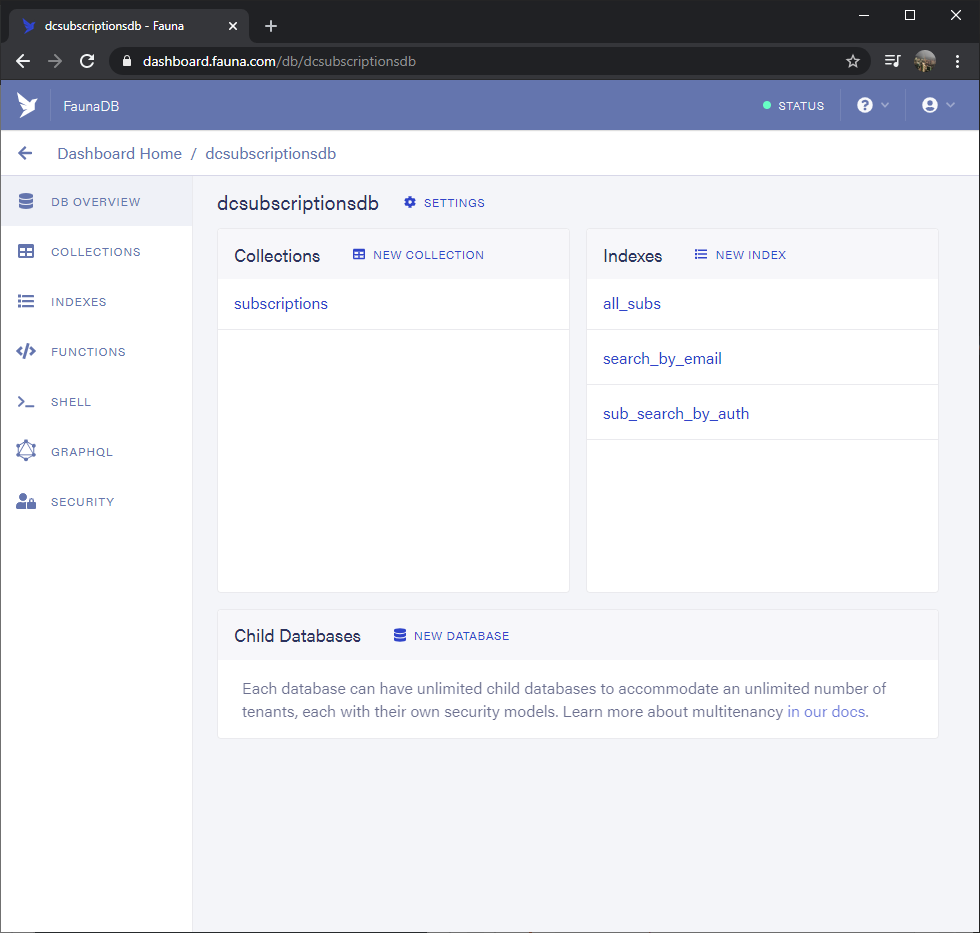Click the FaunaDB logo in the header
Image resolution: width=980 pixels, height=933 pixels.
27,104
